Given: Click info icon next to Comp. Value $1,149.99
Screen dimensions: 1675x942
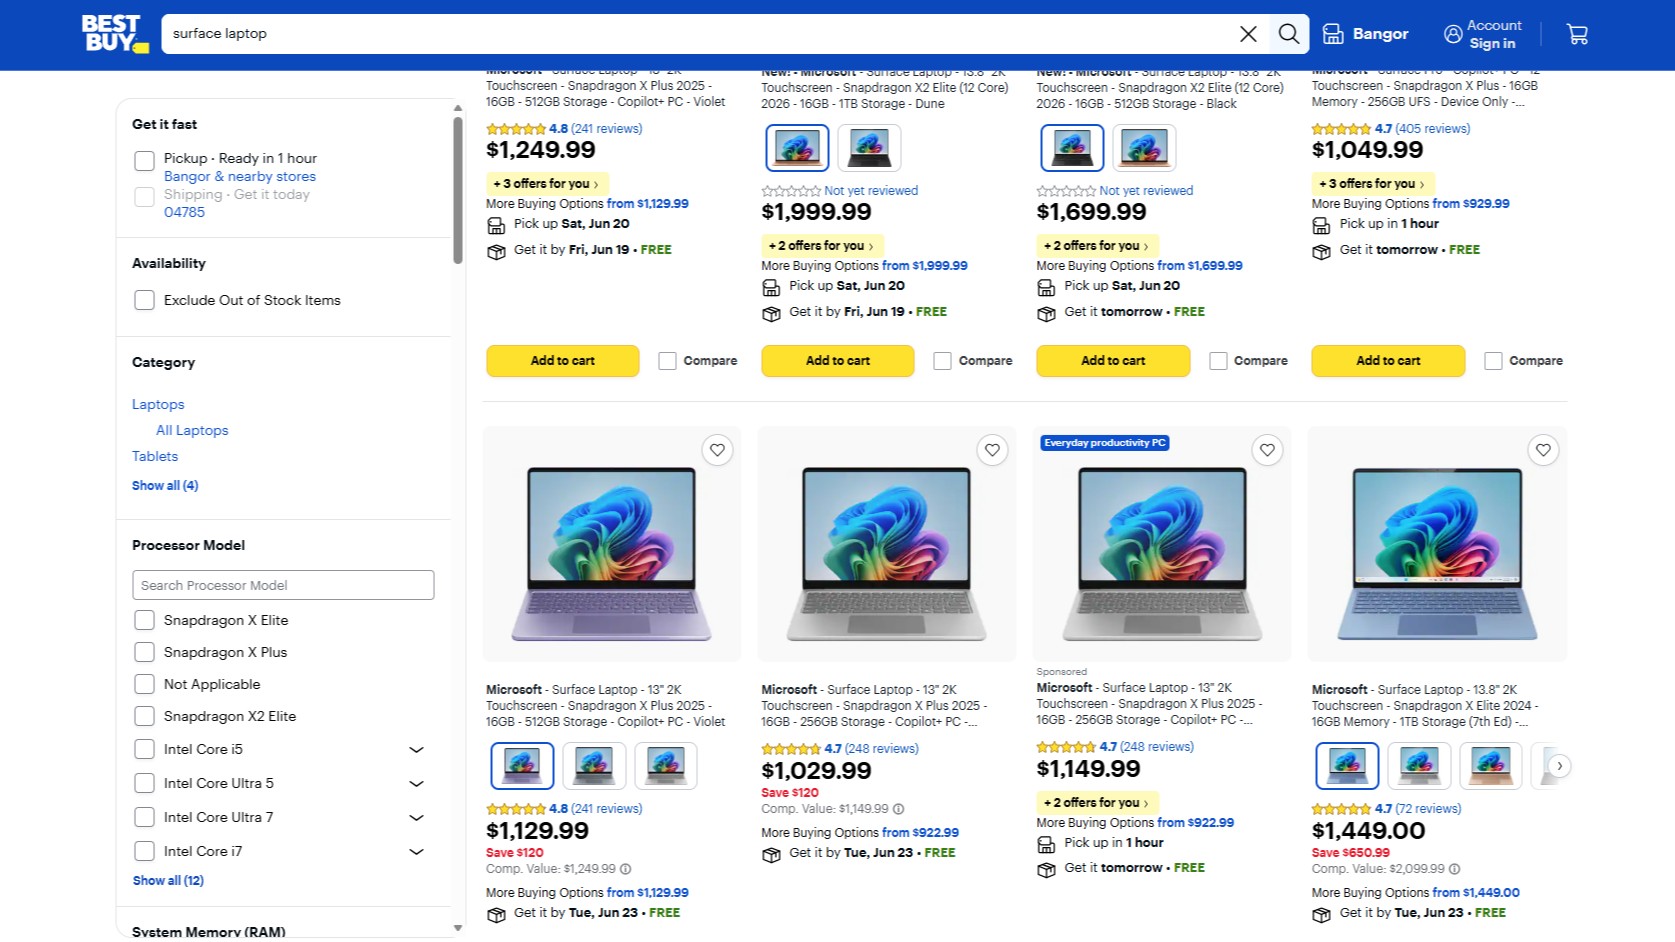Looking at the screenshot, I should point(898,809).
